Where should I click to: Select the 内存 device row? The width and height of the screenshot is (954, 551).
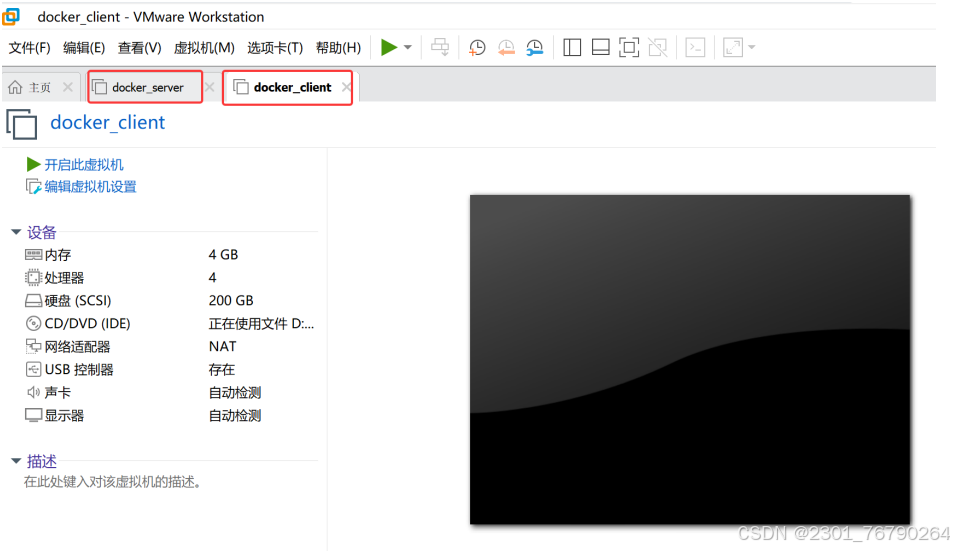(169, 255)
